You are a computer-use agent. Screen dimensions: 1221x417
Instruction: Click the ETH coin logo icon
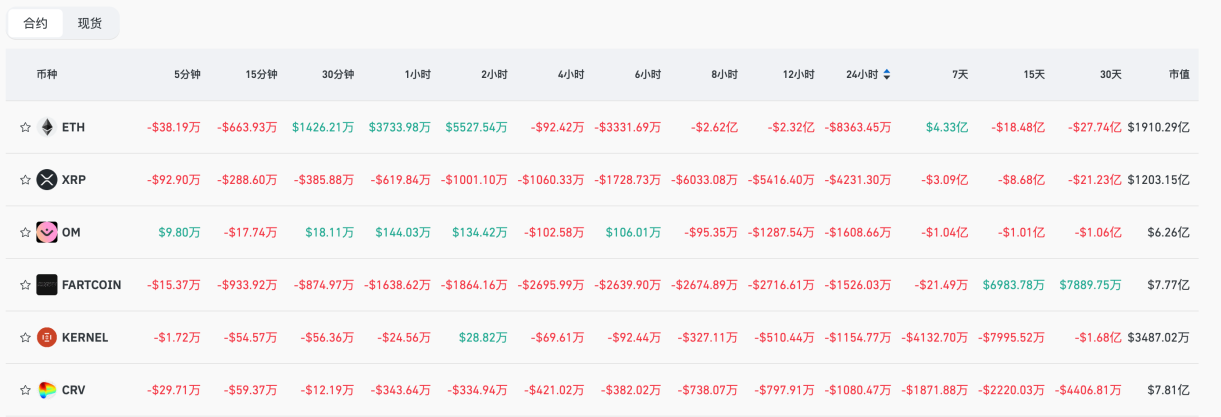click(x=47, y=127)
